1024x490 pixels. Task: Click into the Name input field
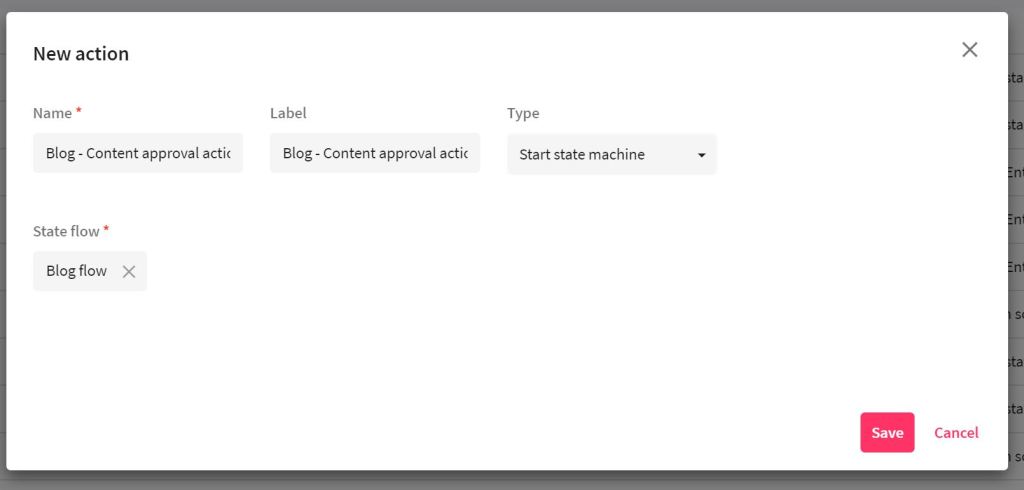pyautogui.click(x=138, y=153)
